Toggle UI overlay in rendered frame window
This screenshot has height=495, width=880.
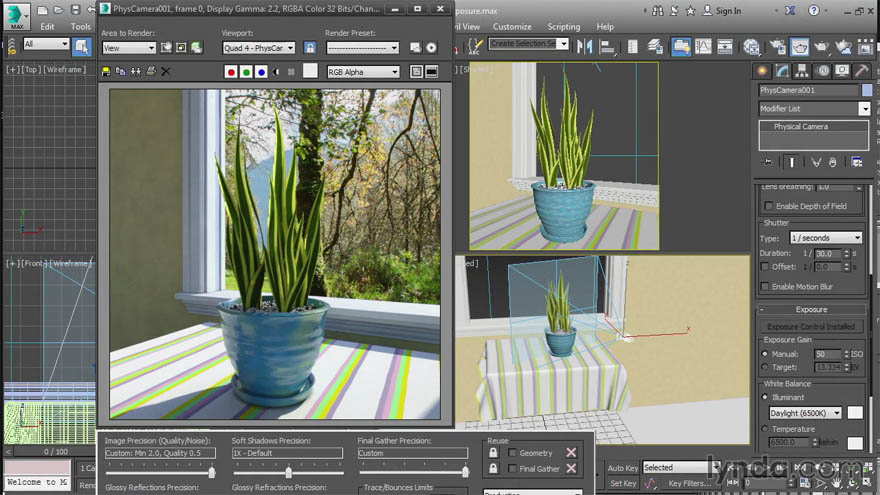[416, 72]
